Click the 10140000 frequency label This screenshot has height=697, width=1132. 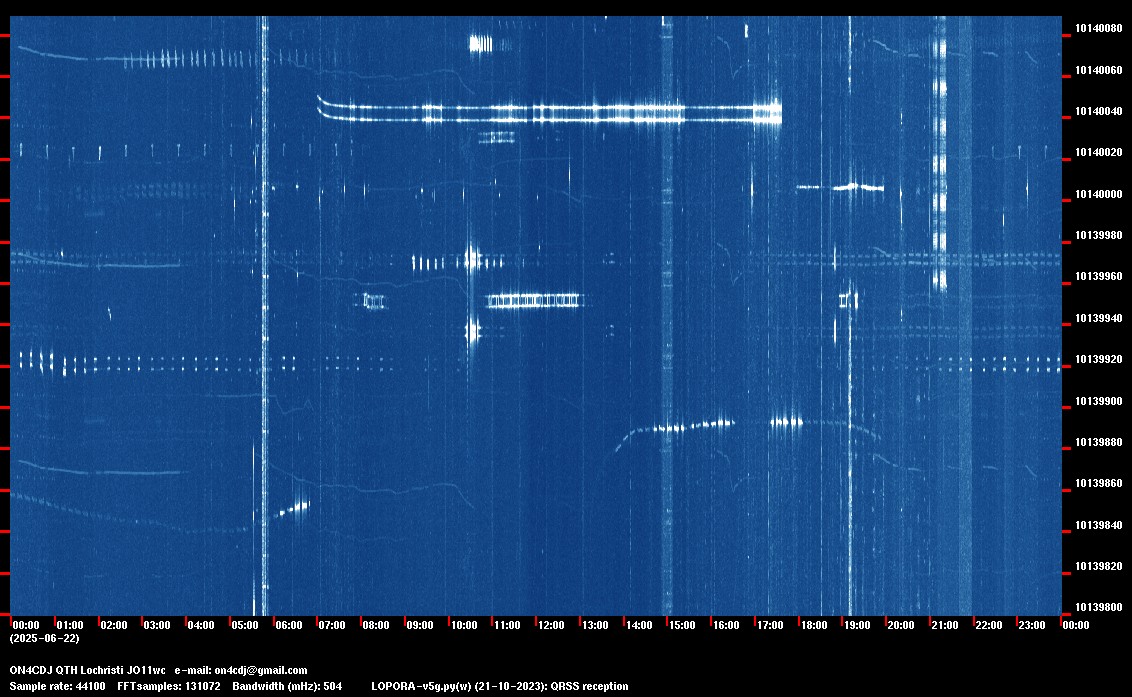click(1099, 194)
